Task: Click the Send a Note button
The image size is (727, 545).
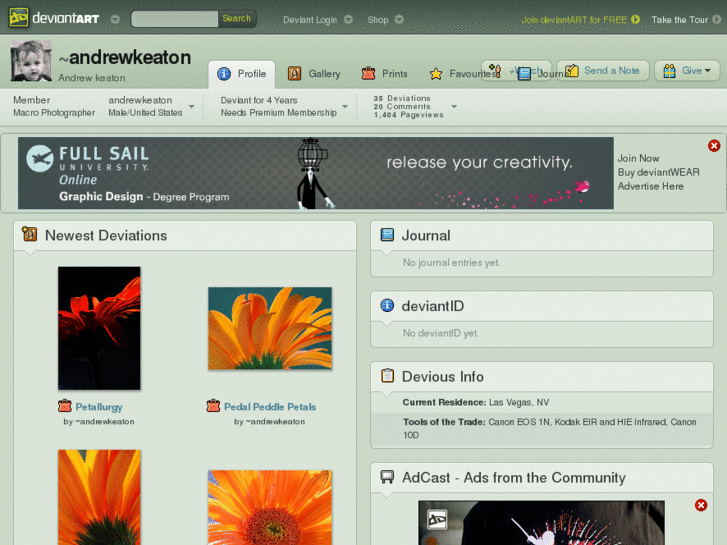Action: pyautogui.click(x=603, y=71)
